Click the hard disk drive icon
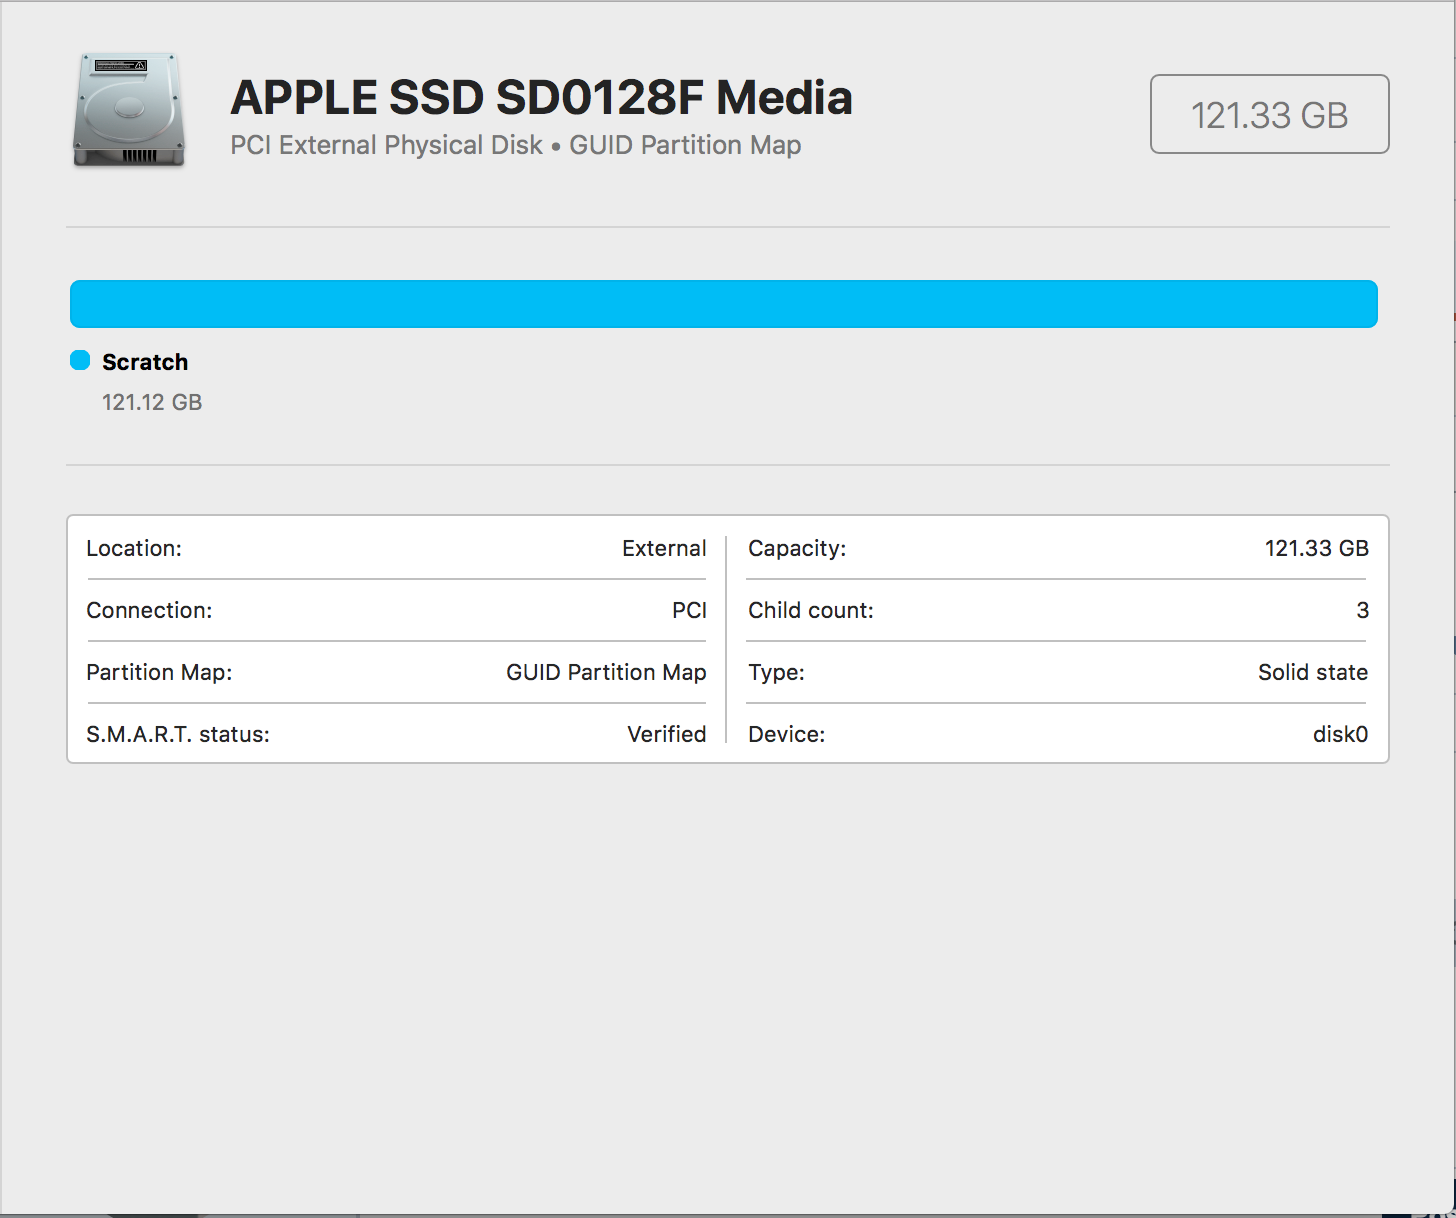This screenshot has width=1456, height=1218. (129, 111)
